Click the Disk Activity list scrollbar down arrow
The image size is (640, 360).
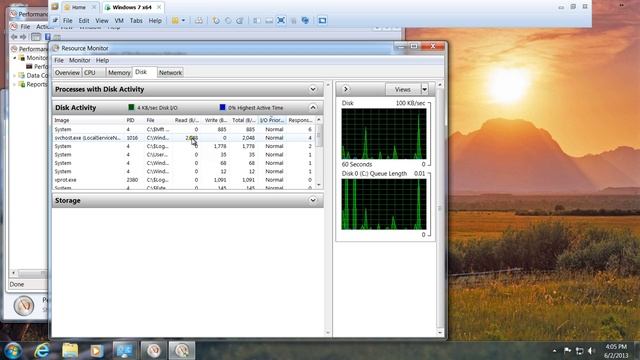tap(319, 185)
